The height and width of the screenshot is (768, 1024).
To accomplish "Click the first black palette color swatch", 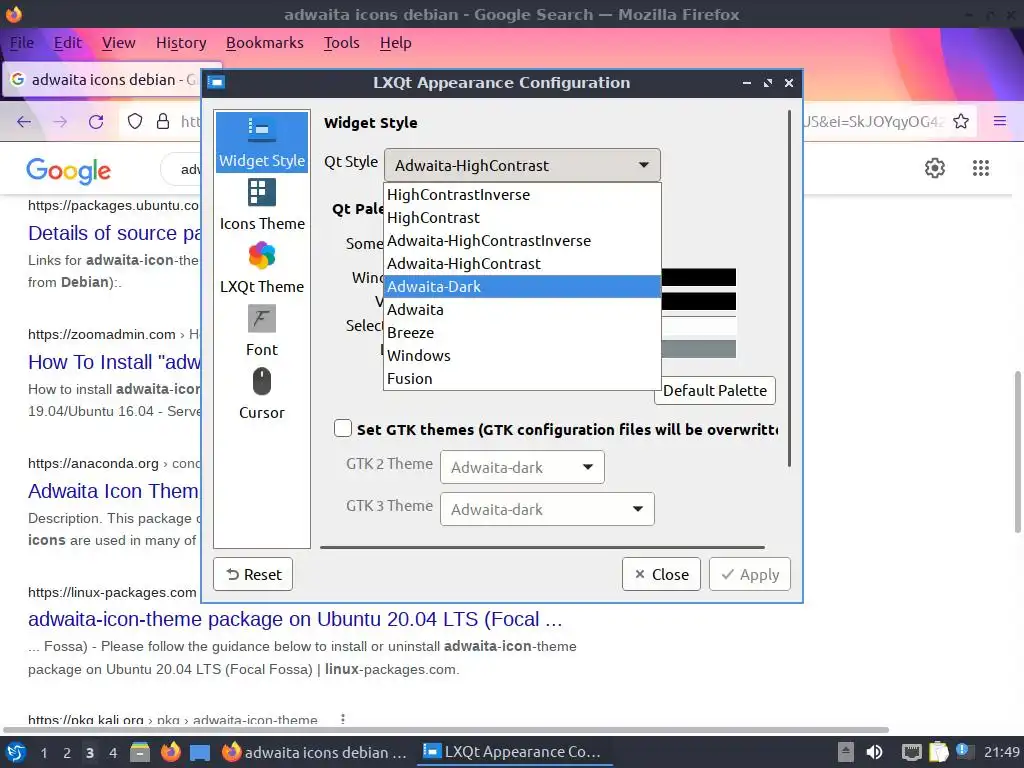I will 699,277.
